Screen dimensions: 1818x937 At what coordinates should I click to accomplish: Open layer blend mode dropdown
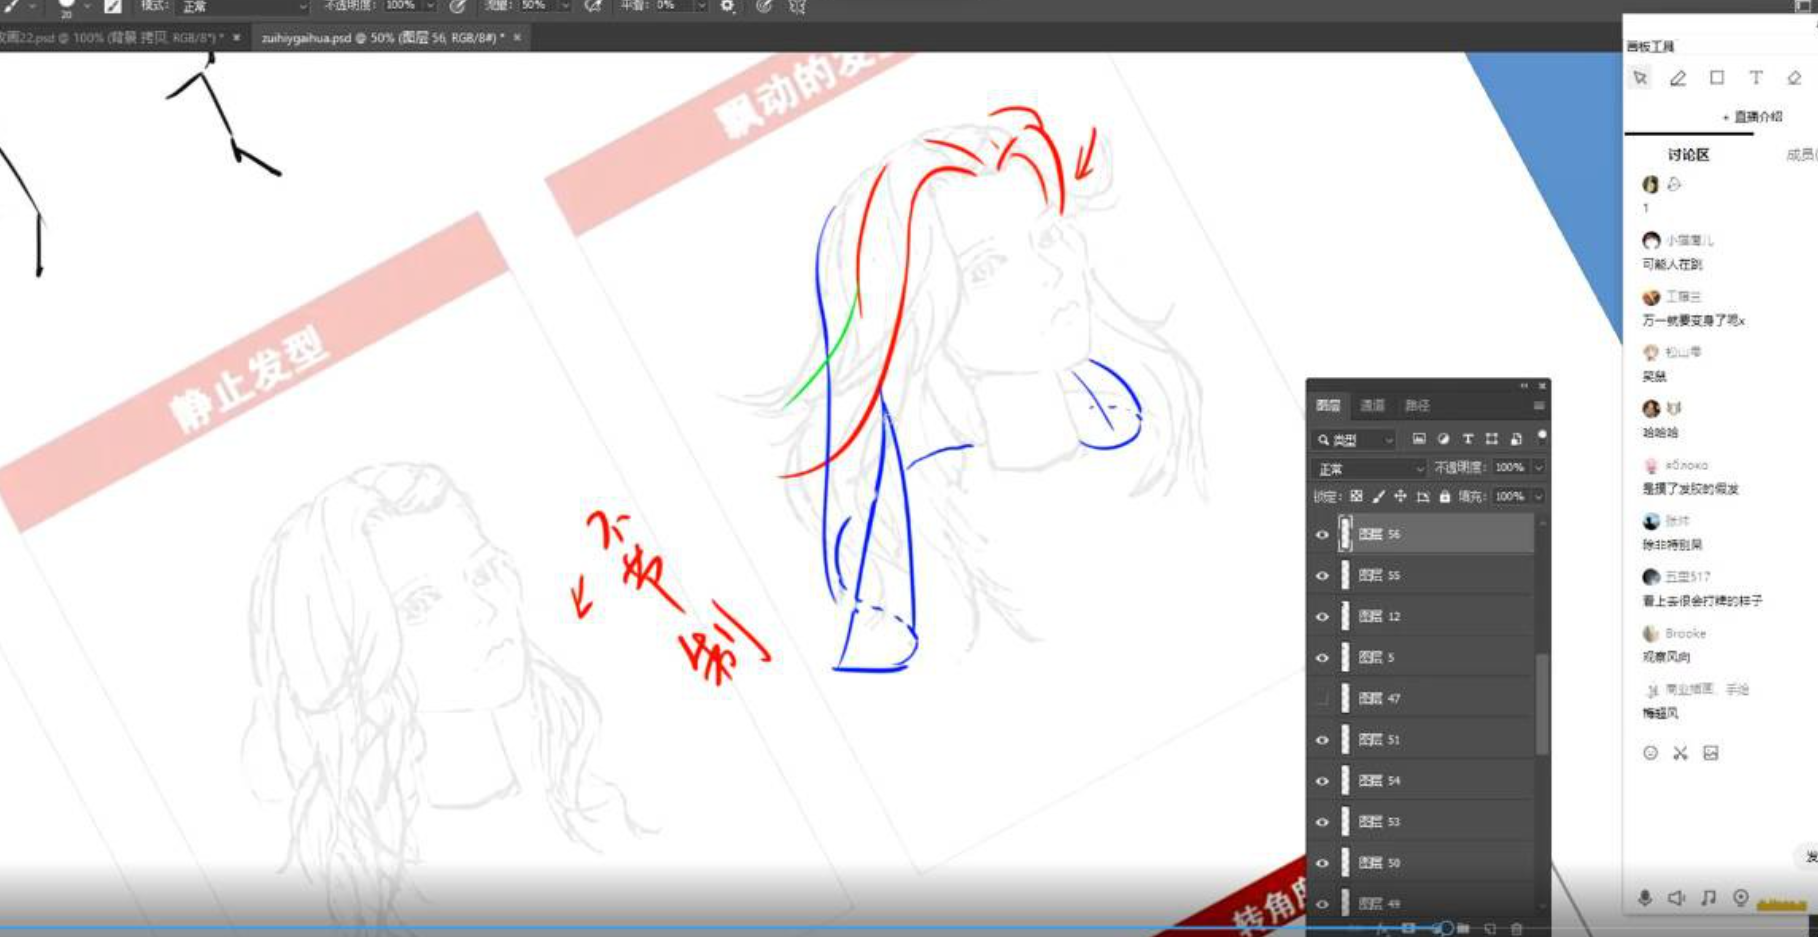[x=1369, y=468]
